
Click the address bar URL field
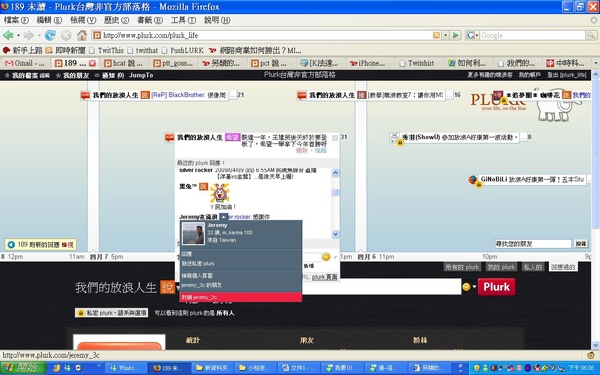[264, 35]
